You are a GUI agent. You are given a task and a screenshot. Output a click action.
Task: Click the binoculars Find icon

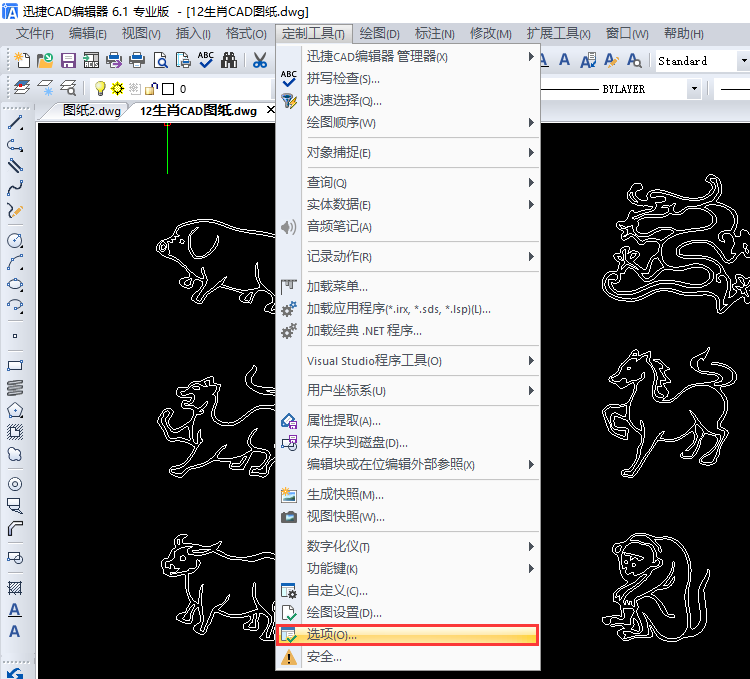229,60
